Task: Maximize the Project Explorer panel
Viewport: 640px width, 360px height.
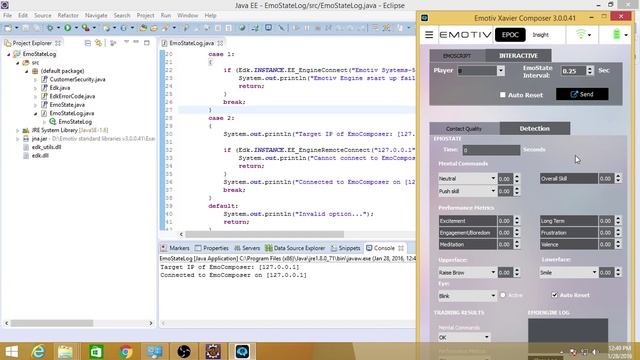Action: 147,42
